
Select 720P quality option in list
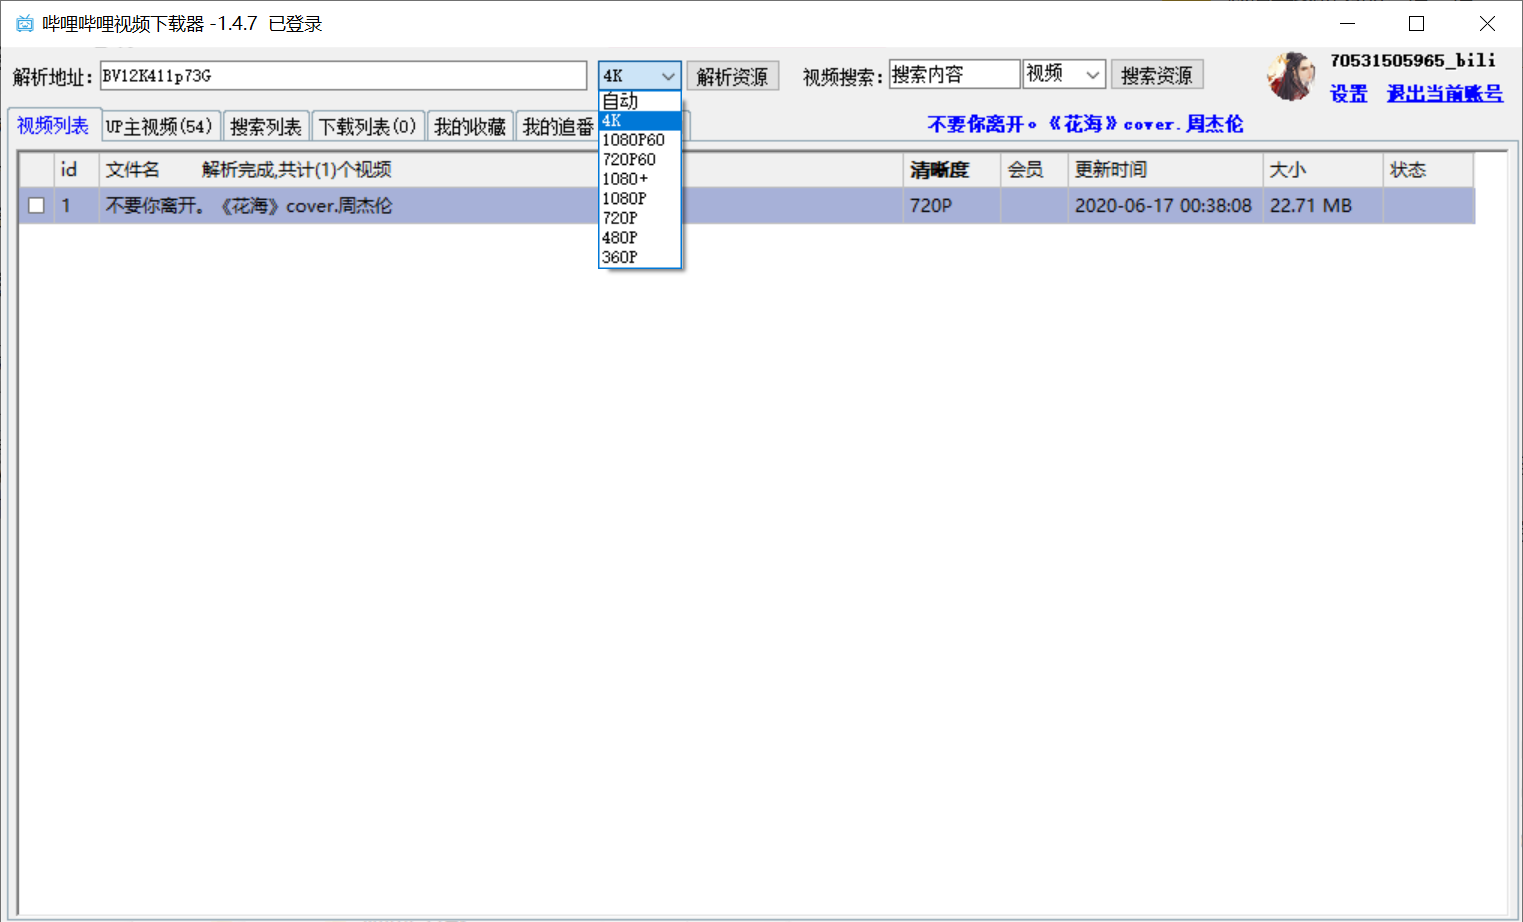coord(640,218)
